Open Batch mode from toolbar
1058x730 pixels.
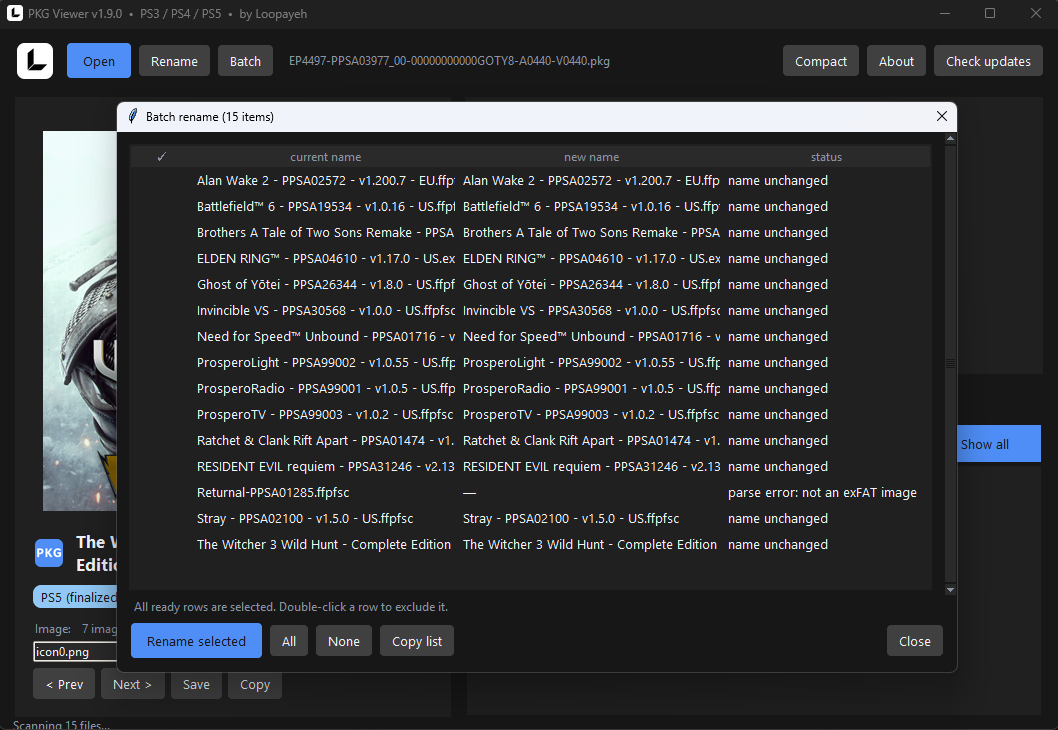tap(245, 61)
